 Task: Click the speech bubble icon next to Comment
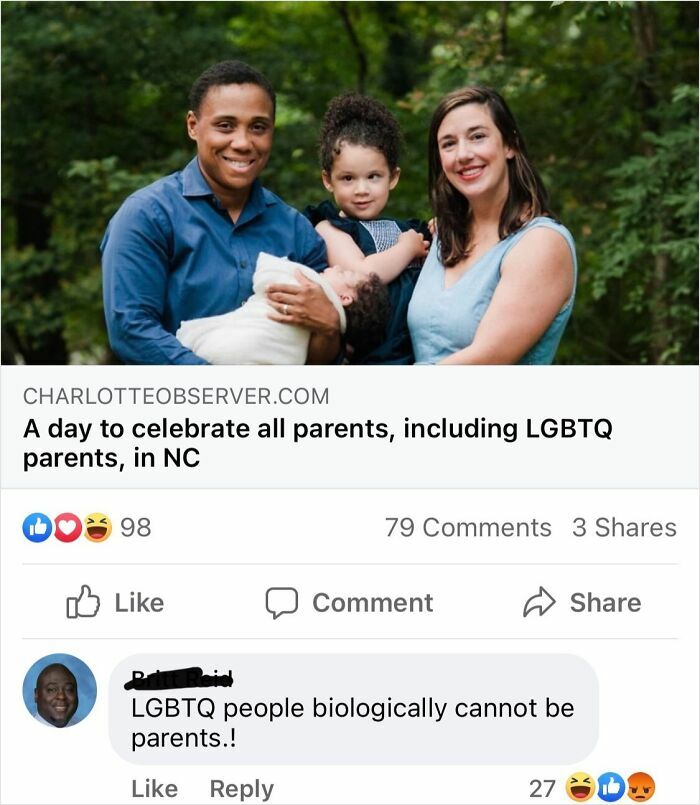pos(282,602)
